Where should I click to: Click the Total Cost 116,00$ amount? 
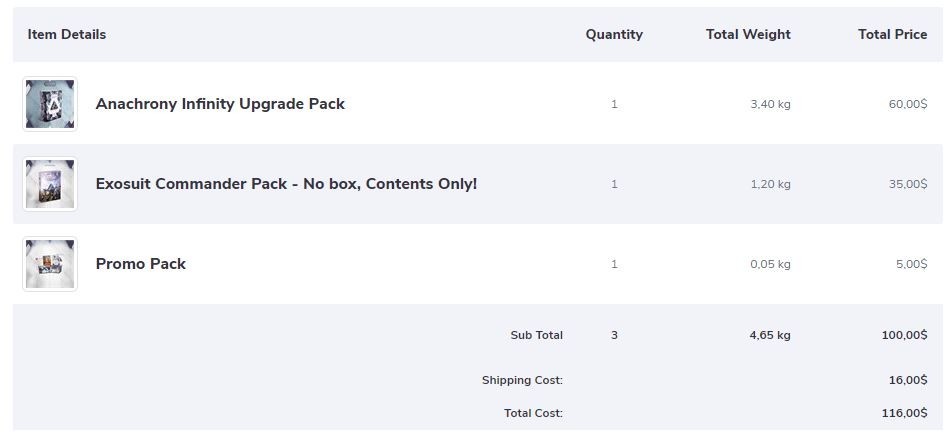pos(904,413)
